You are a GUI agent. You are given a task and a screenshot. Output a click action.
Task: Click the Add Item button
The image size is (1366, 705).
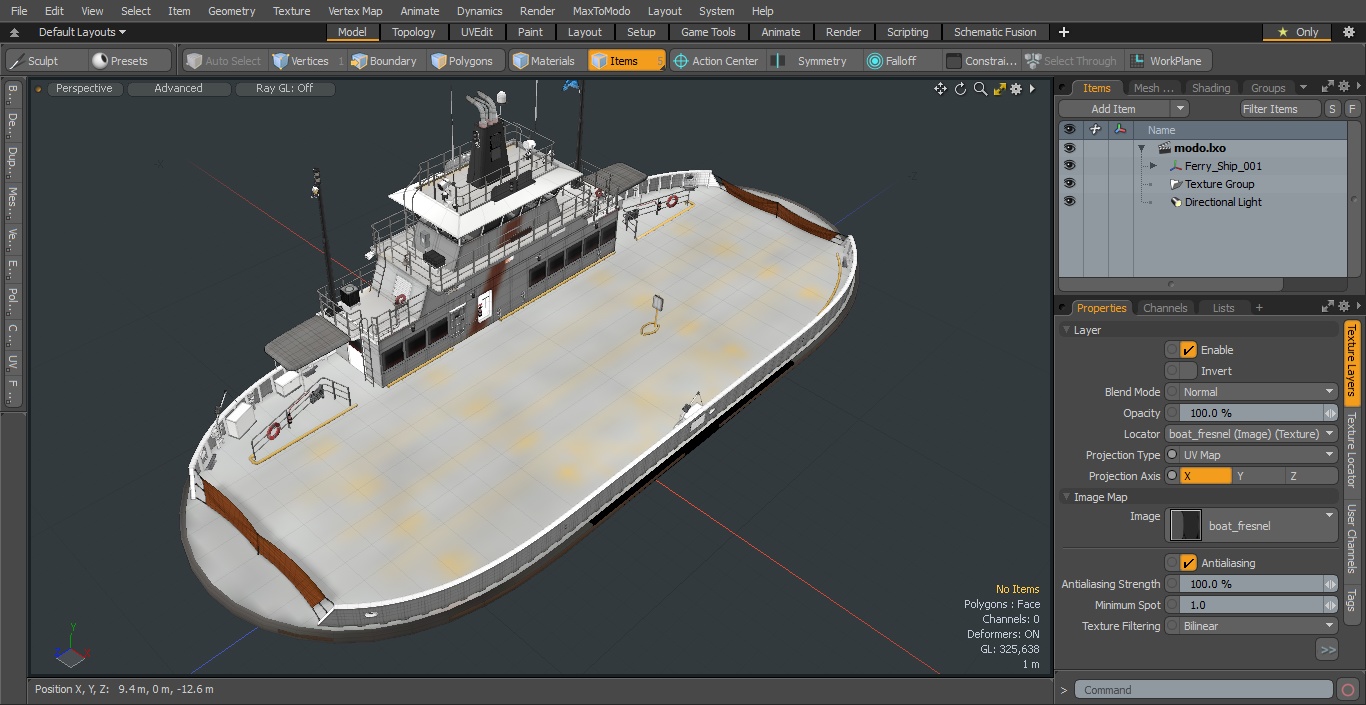click(x=1114, y=109)
